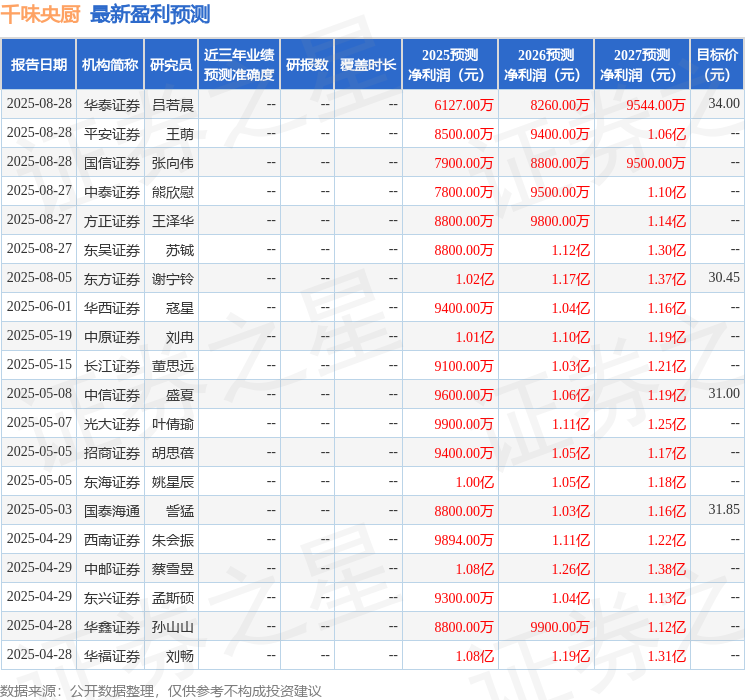Click analyst name 叶倩瑜
This screenshot has height=700, width=745.
pyautogui.click(x=173, y=424)
